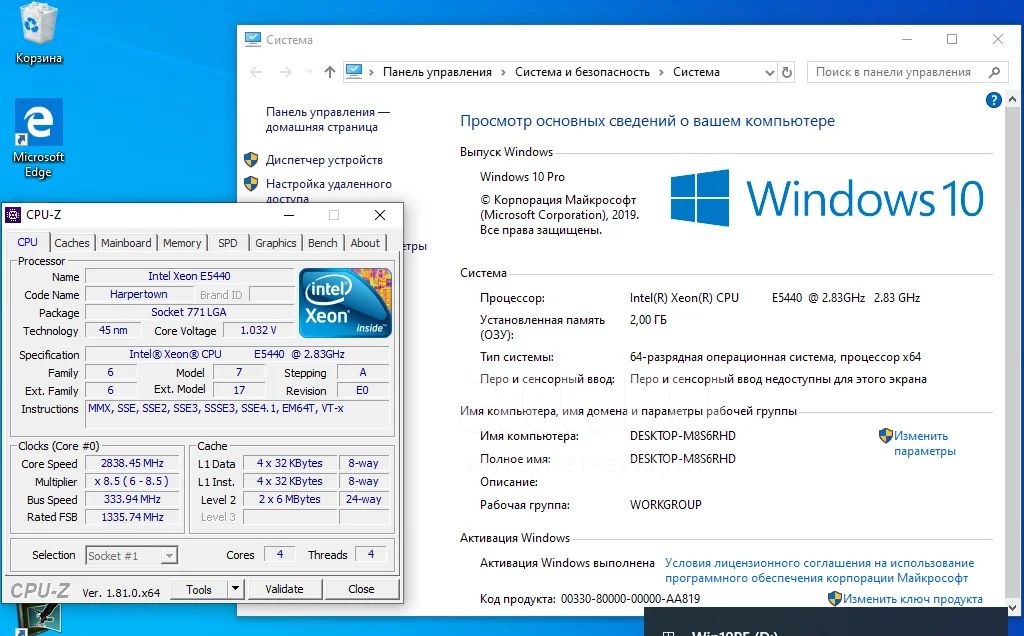Viewport: 1024px width, 636px height.
Task: Click the Система window title icon
Action: coord(252,40)
